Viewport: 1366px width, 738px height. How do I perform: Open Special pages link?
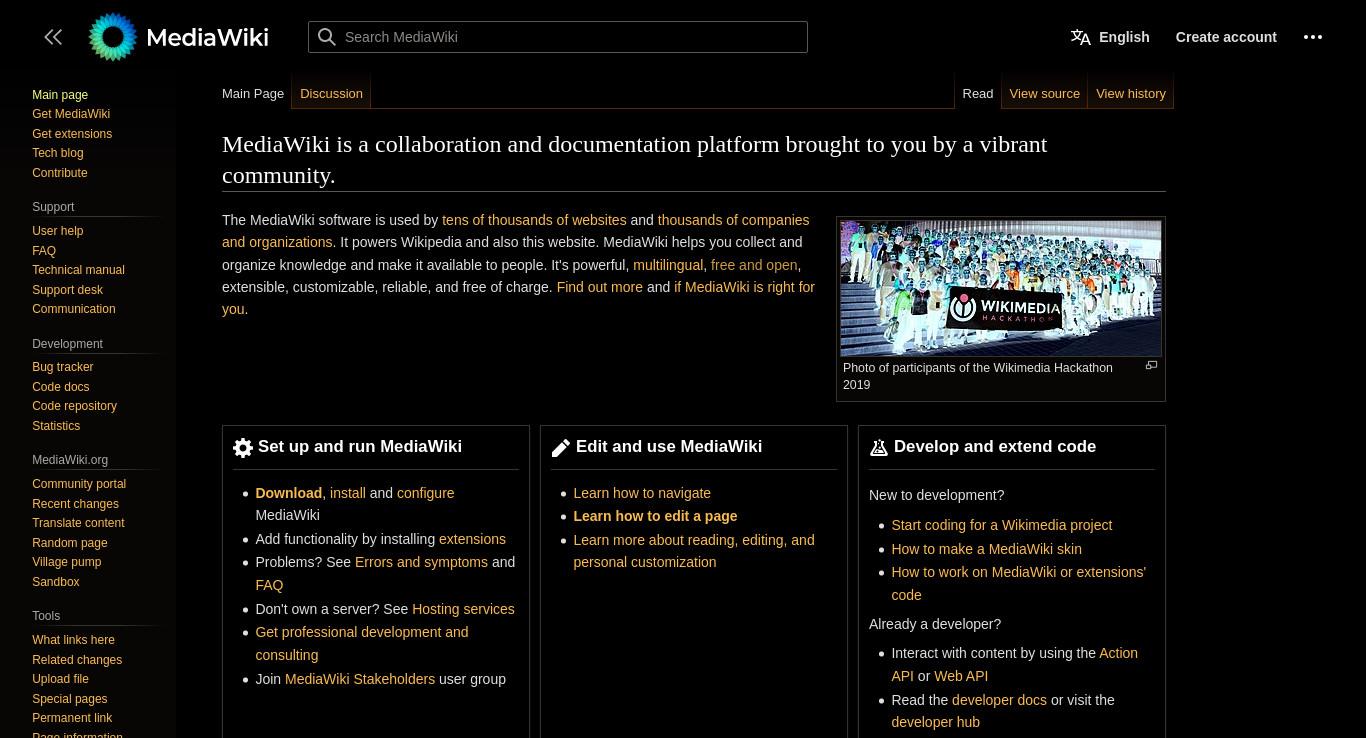tap(69, 699)
